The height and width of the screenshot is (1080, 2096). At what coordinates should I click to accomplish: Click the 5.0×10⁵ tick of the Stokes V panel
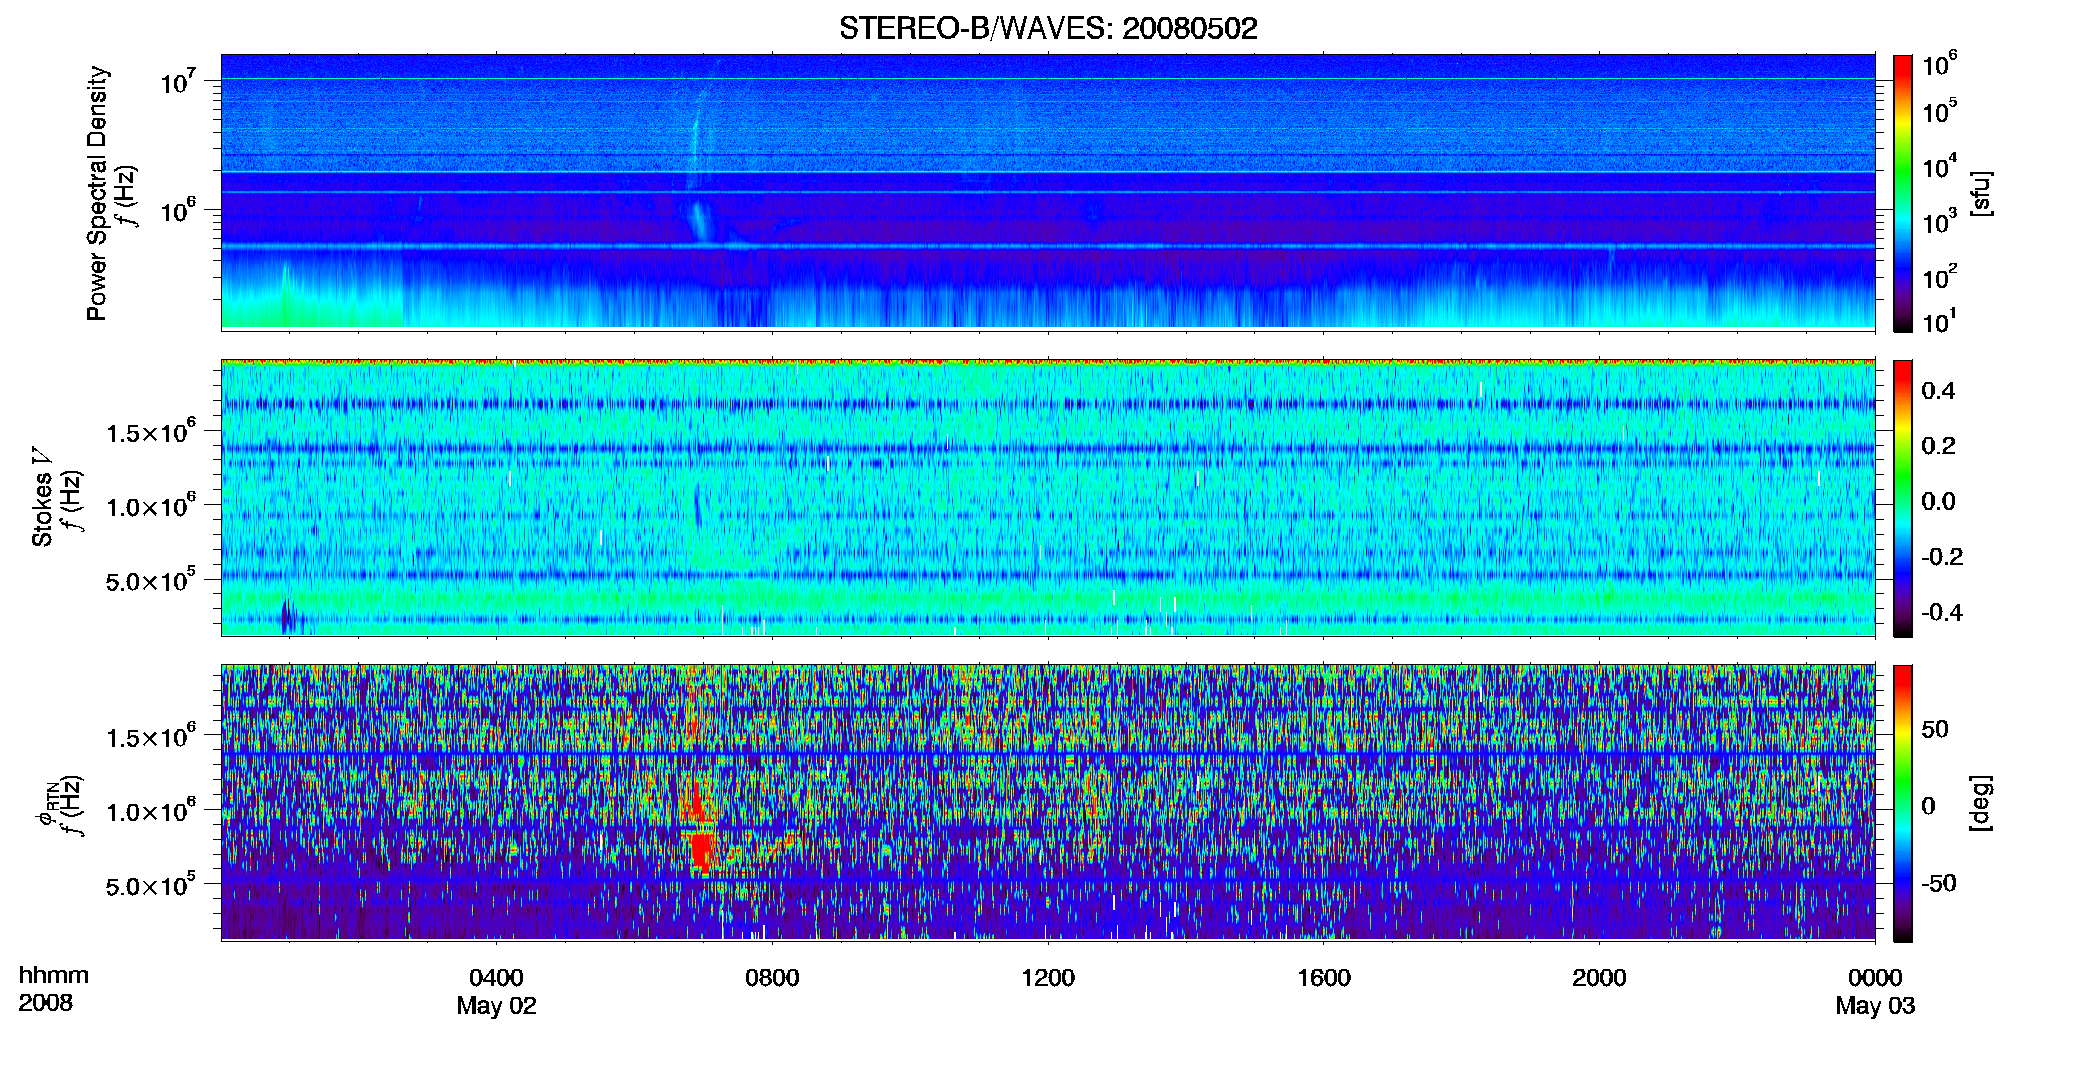click(150, 580)
